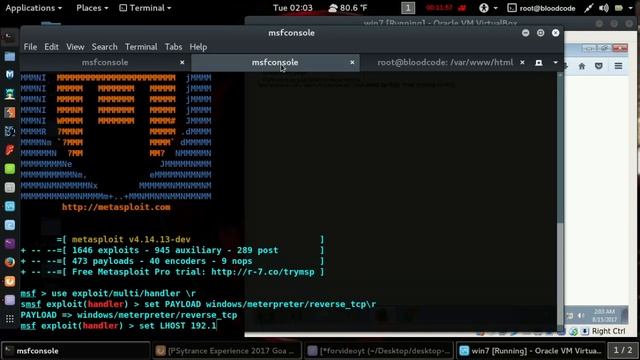Click the volume speaker icon in top bar
Viewport: 640px width, 360px height.
[604, 8]
